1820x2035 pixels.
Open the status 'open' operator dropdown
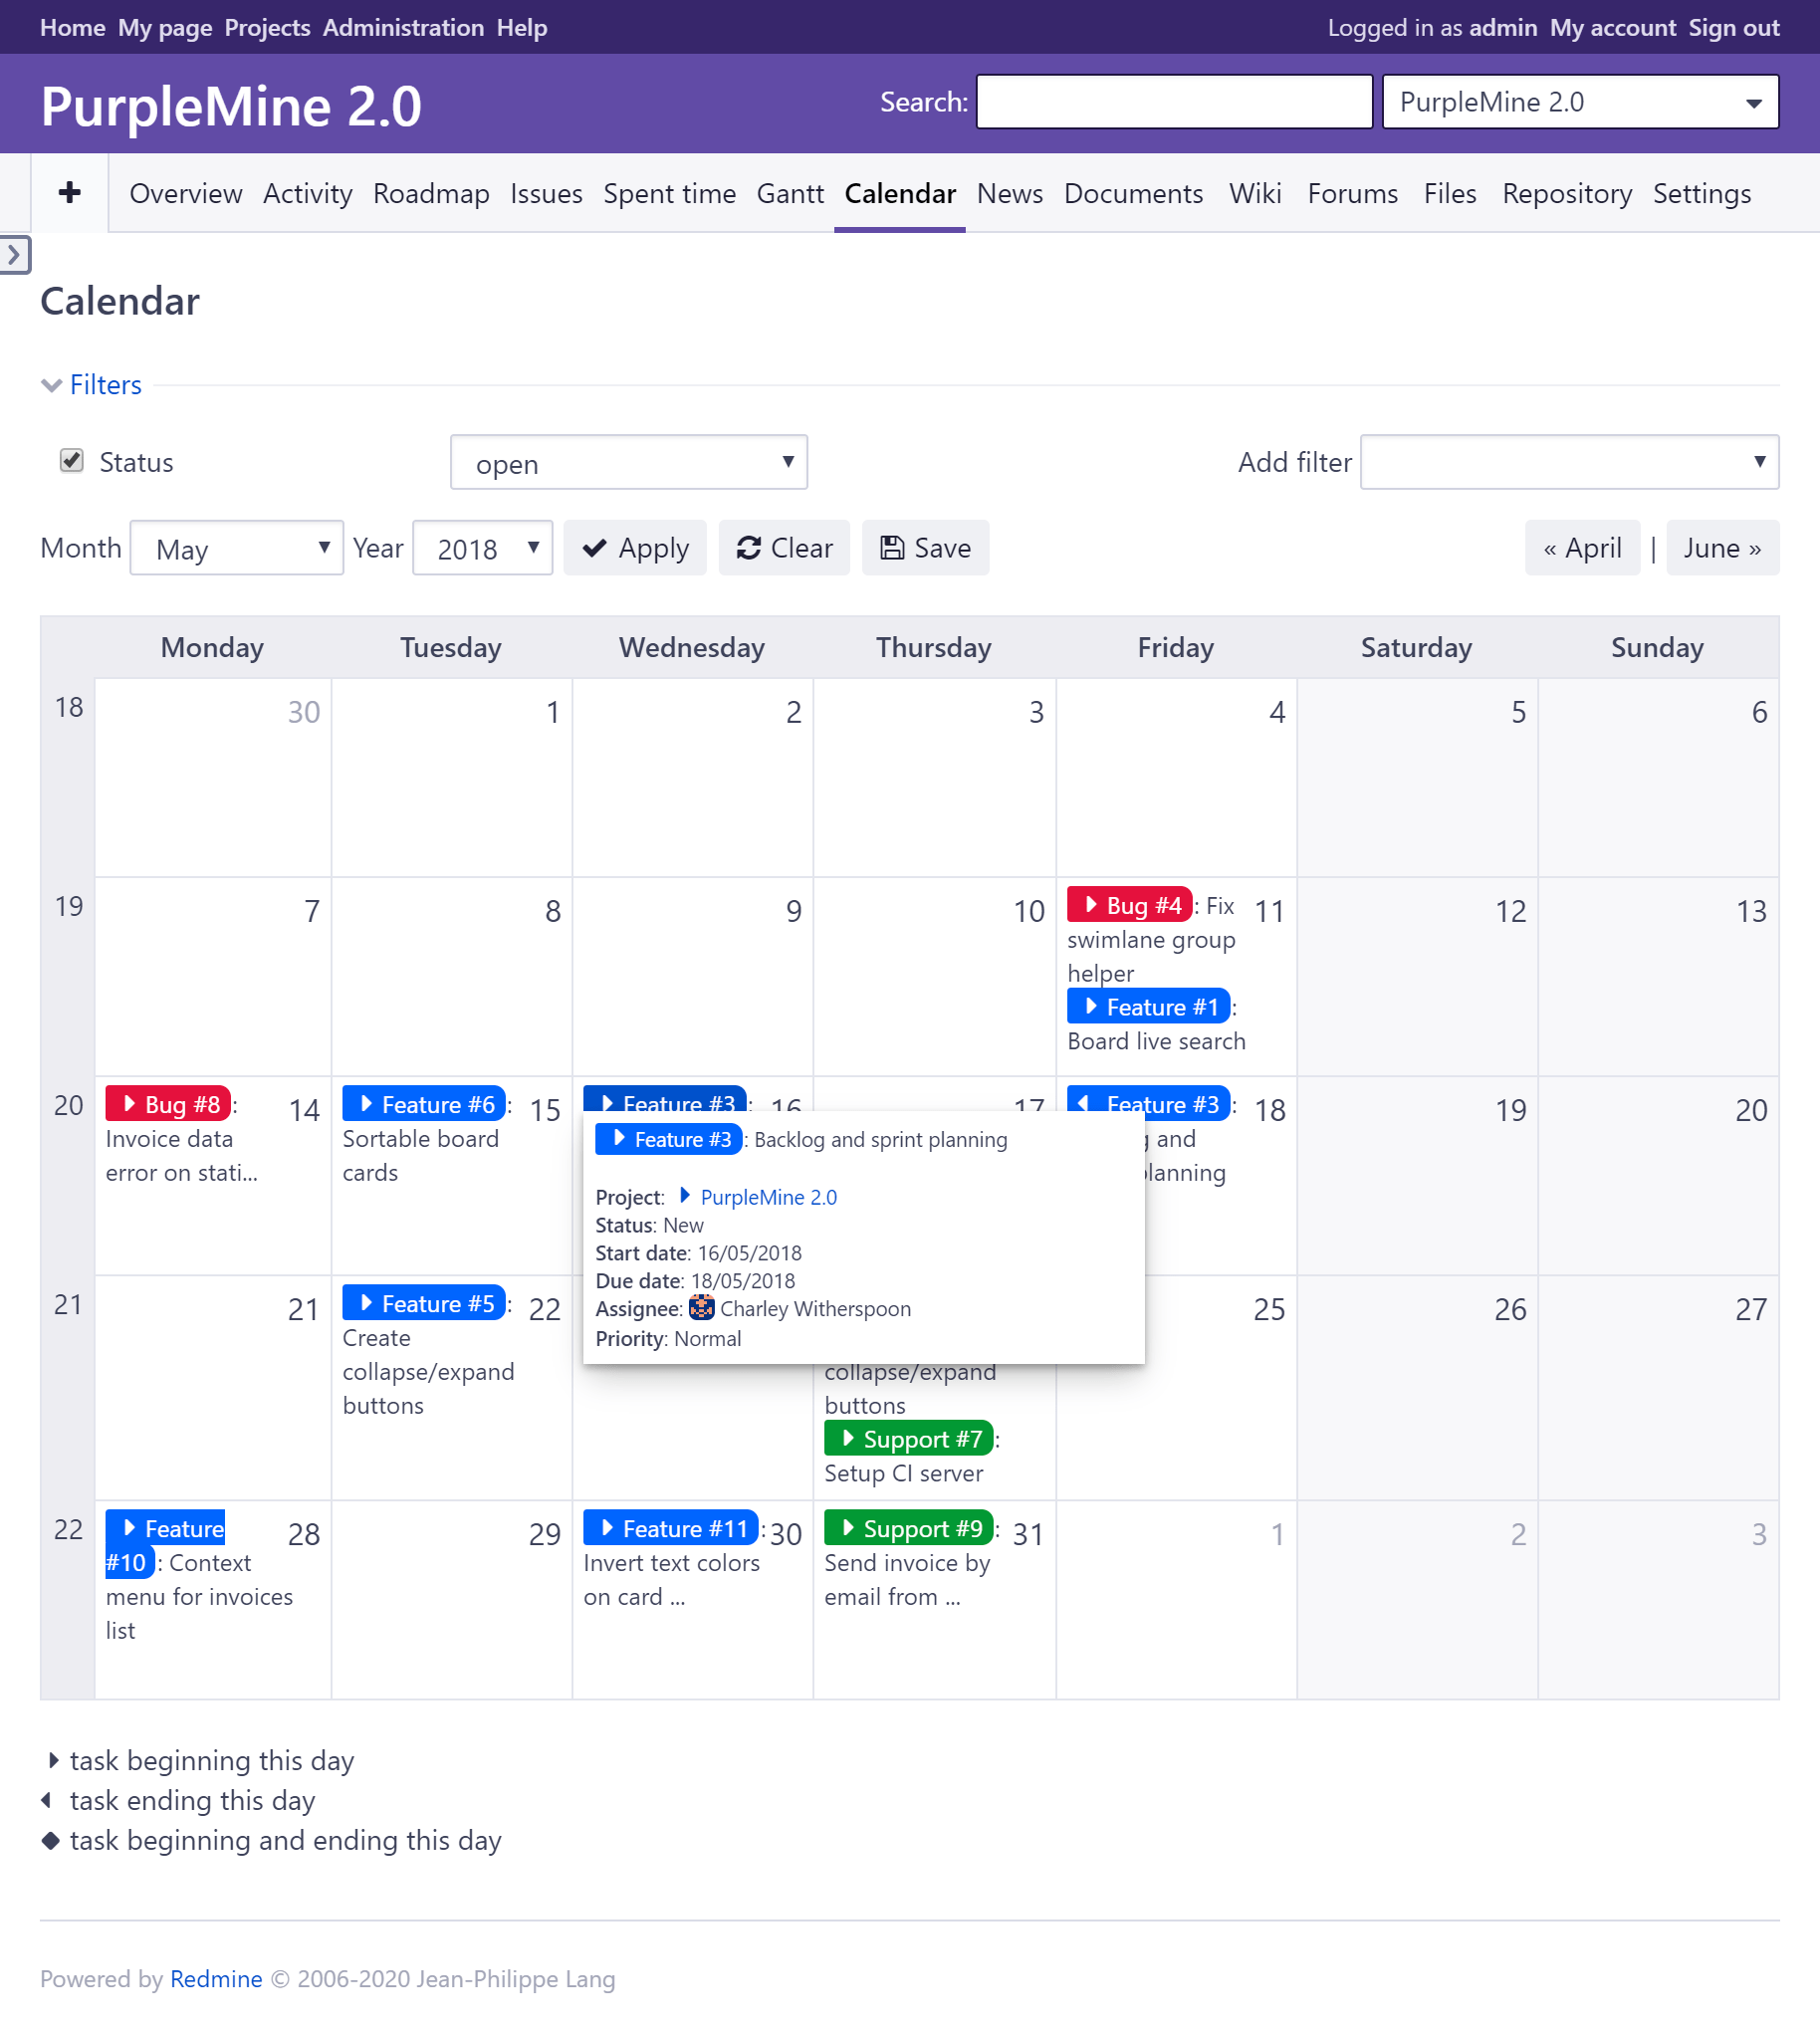[x=628, y=463]
